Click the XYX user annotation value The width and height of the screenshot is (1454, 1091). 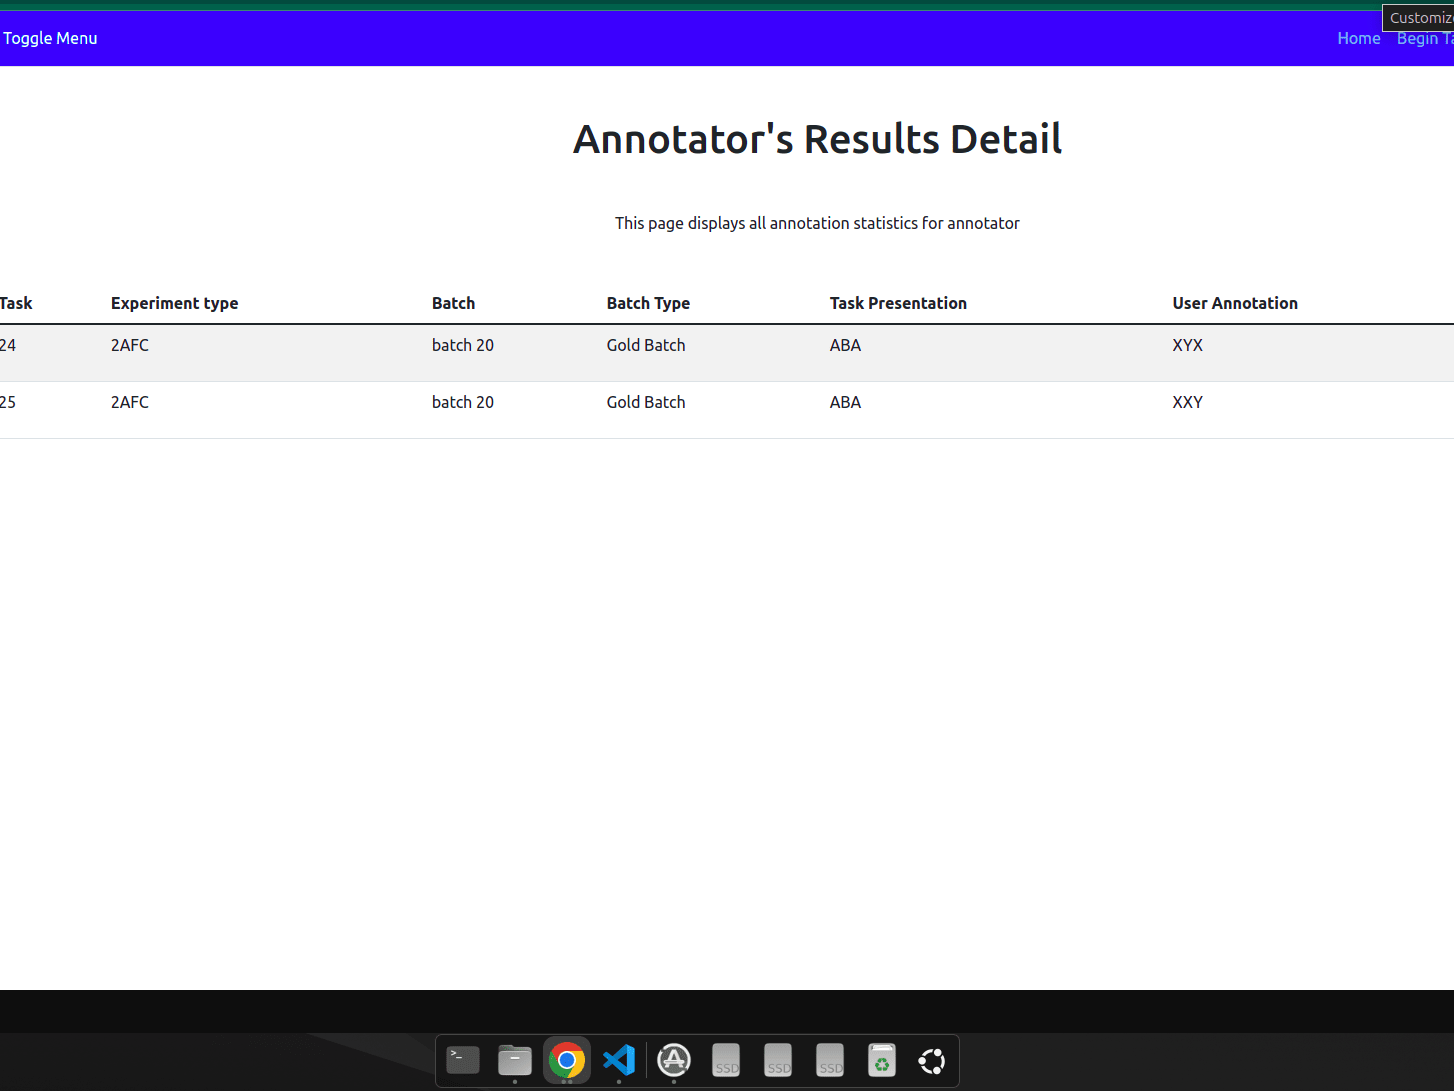[1188, 345]
